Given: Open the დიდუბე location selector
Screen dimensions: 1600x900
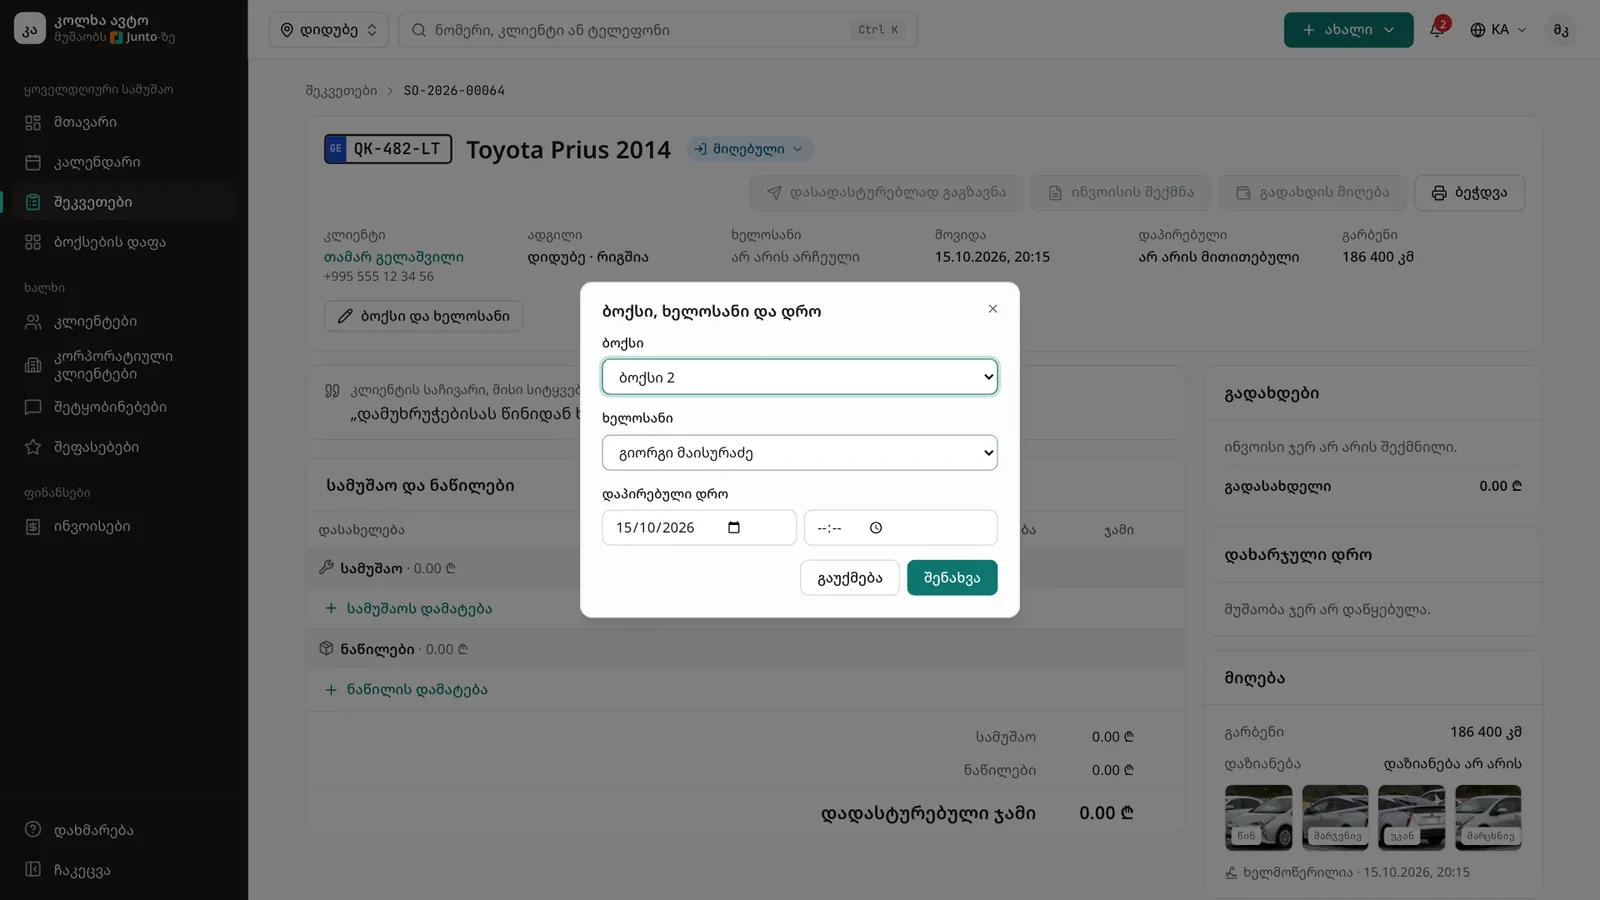Looking at the screenshot, I should [328, 30].
